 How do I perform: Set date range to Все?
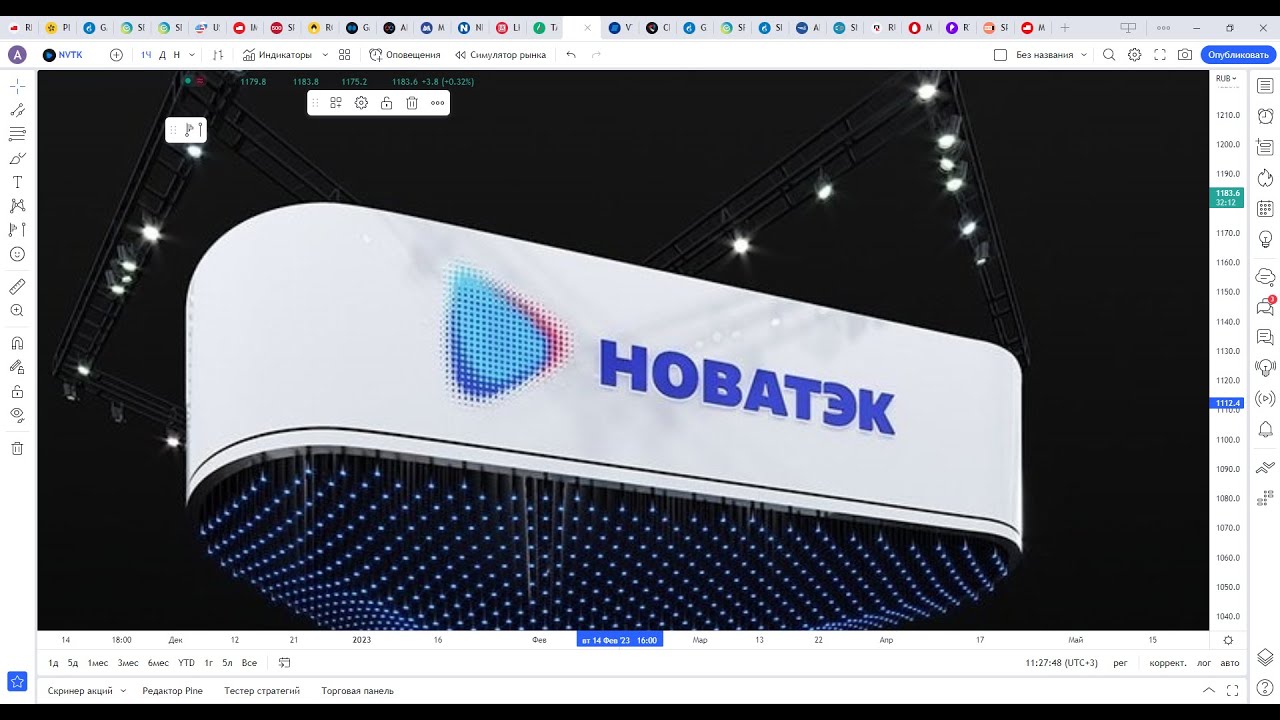click(249, 663)
